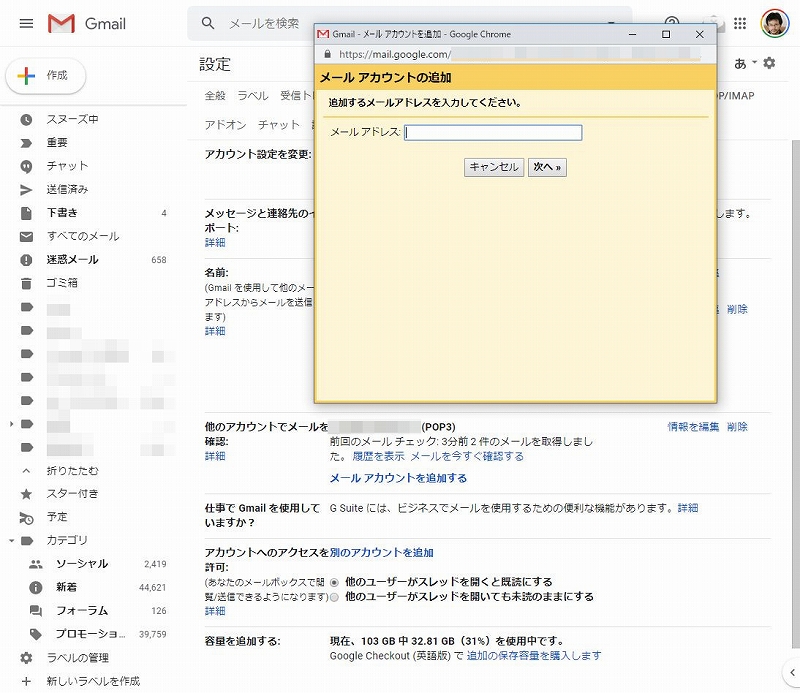The height and width of the screenshot is (693, 800).
Task: Focus the メール アドレス input field
Action: pos(493,133)
